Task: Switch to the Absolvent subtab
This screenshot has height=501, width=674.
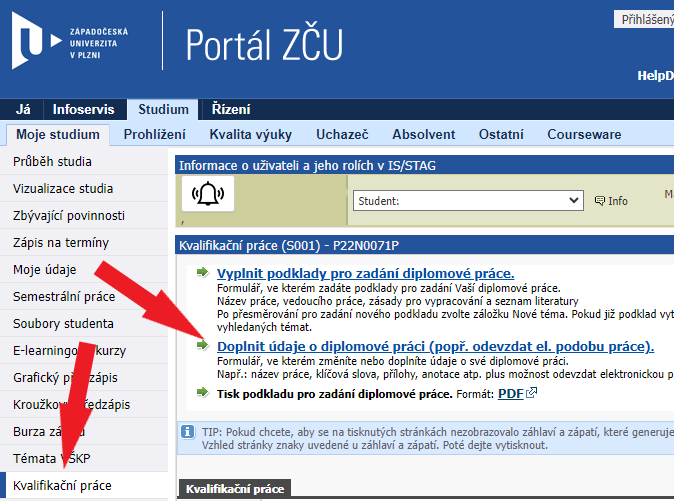Action: pyautogui.click(x=423, y=134)
